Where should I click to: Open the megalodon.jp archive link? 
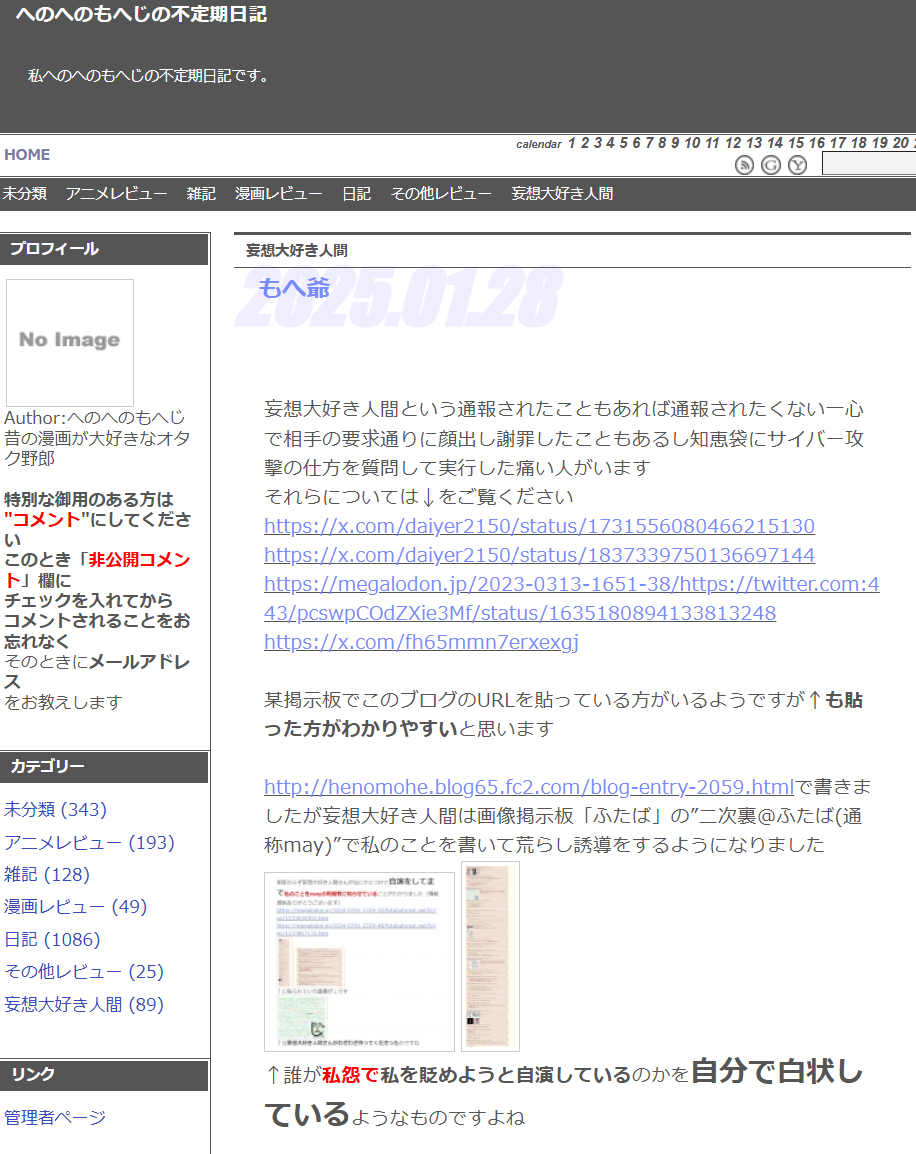click(571, 598)
